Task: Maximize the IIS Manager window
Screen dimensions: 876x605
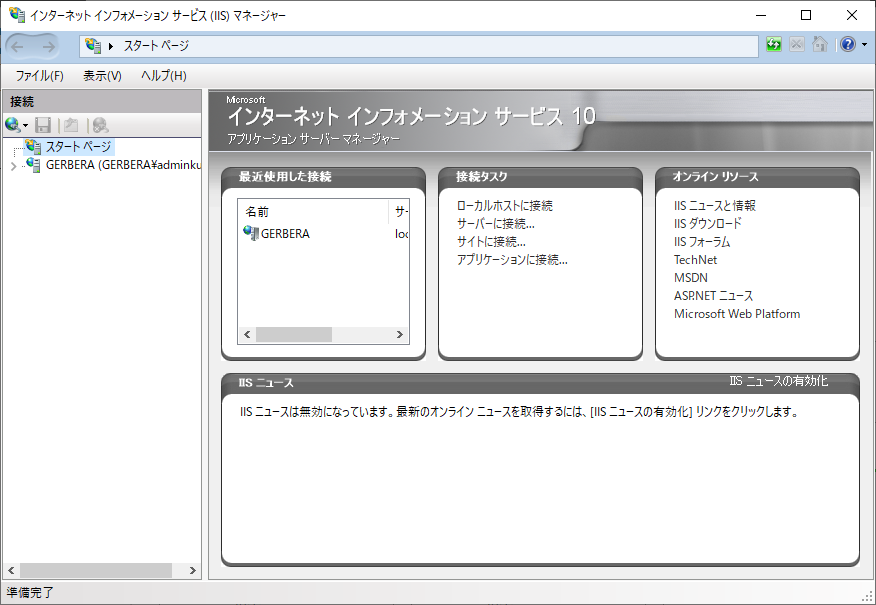Action: [x=806, y=15]
